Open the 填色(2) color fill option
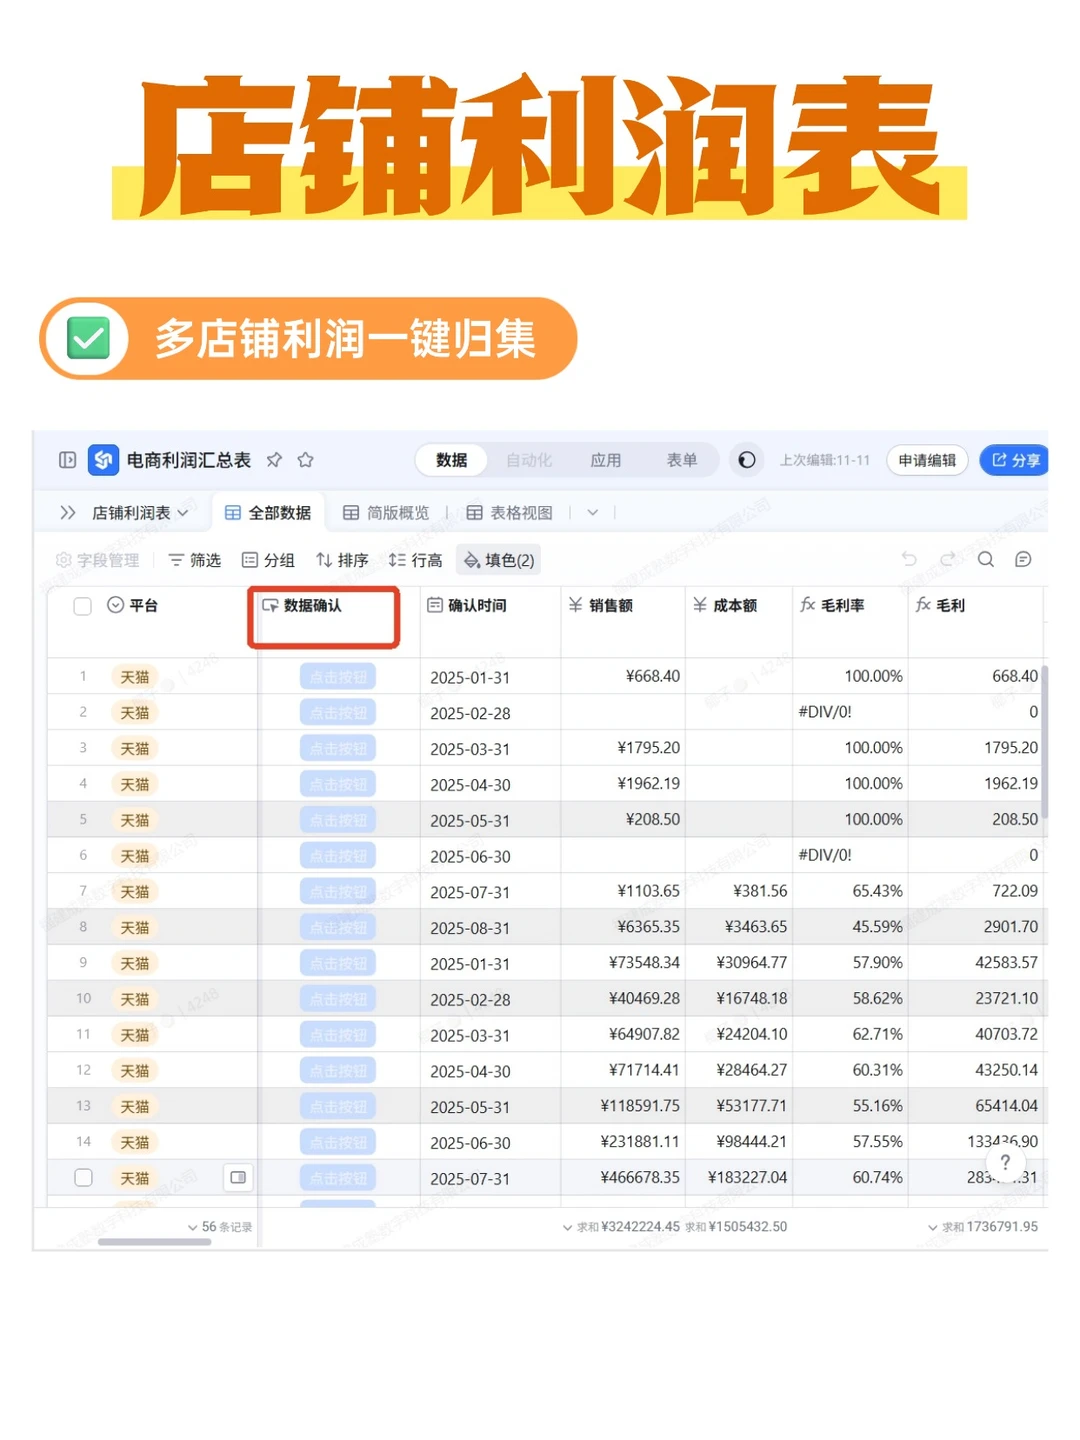Viewport: 1080px width, 1440px height. pyautogui.click(x=499, y=560)
